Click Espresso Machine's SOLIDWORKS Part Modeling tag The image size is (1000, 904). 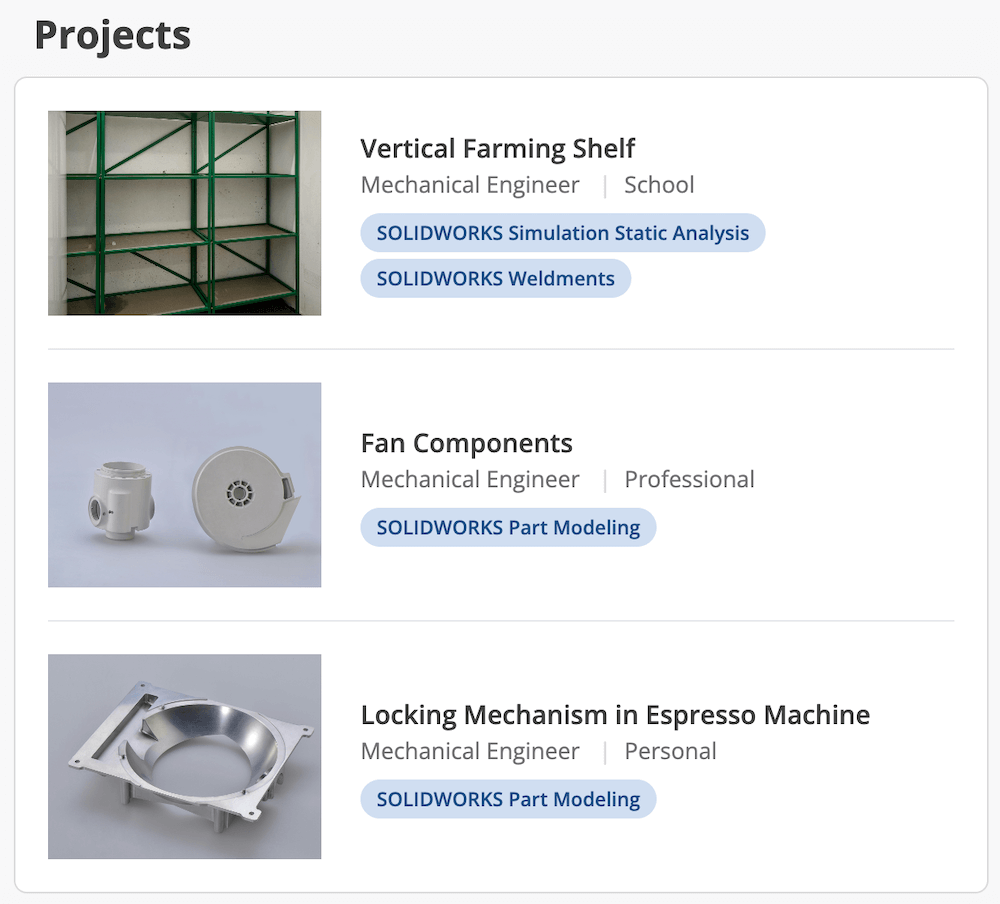(508, 799)
